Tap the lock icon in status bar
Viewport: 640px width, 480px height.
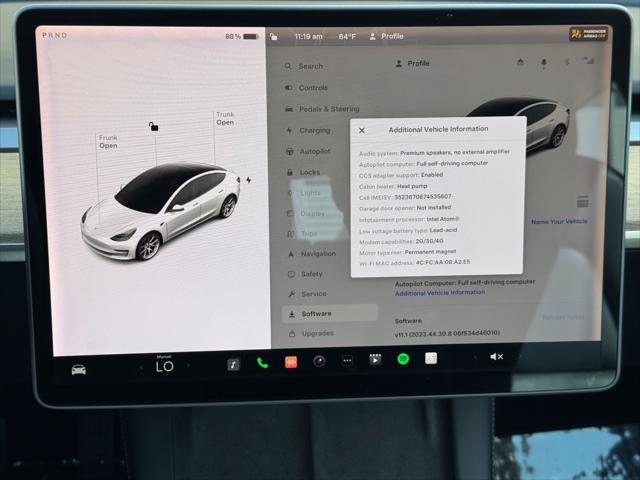(274, 37)
